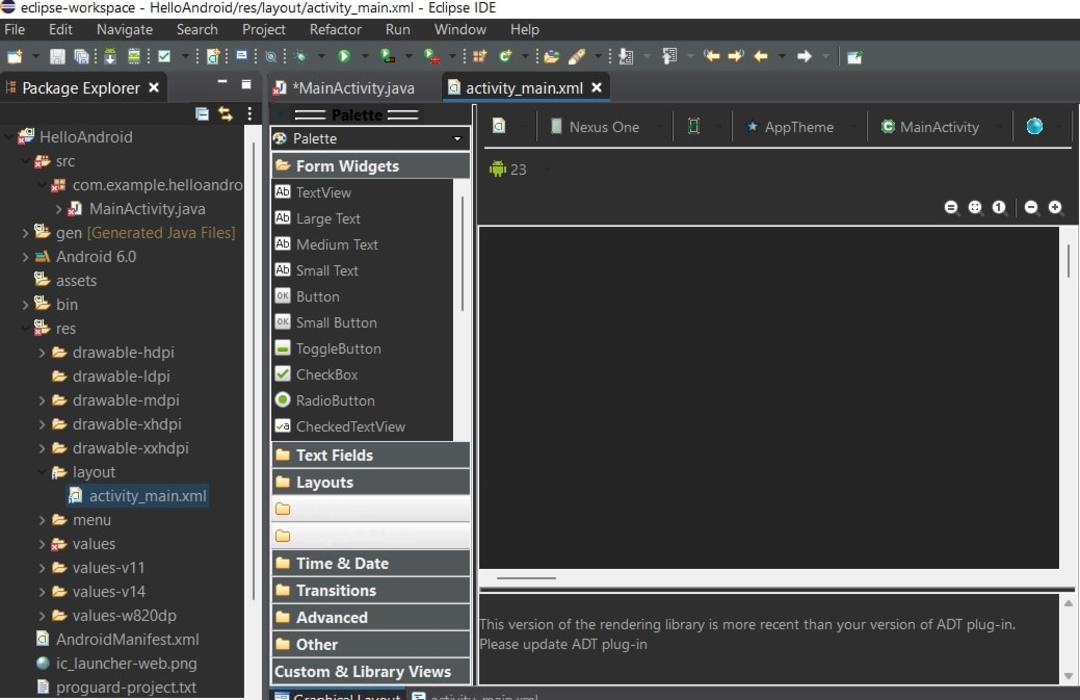This screenshot has height=700, width=1080.
Task: Open the AppTheme theme dropdown
Action: click(799, 127)
